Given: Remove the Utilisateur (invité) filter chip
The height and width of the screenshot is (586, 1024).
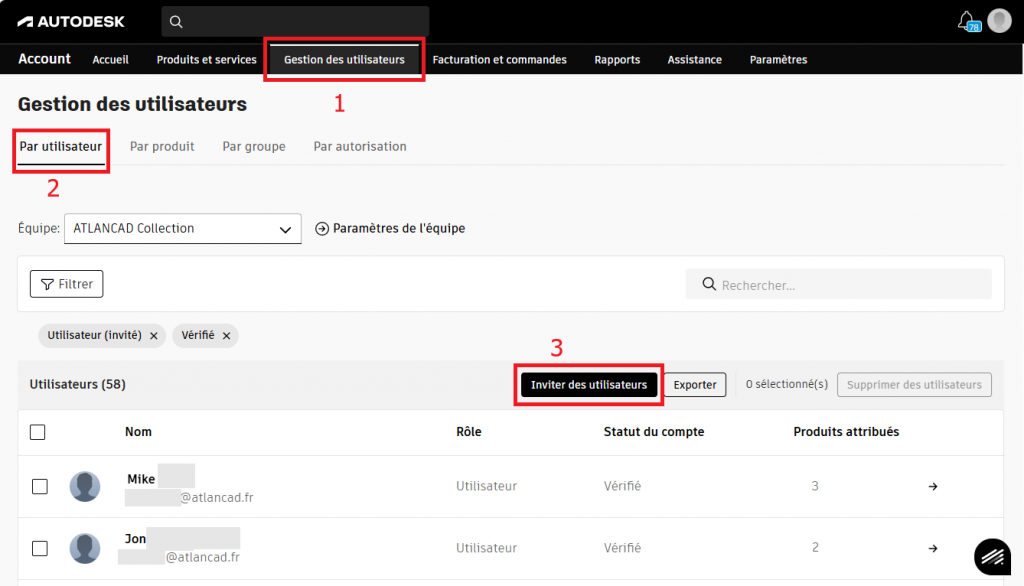Looking at the screenshot, I should 153,336.
